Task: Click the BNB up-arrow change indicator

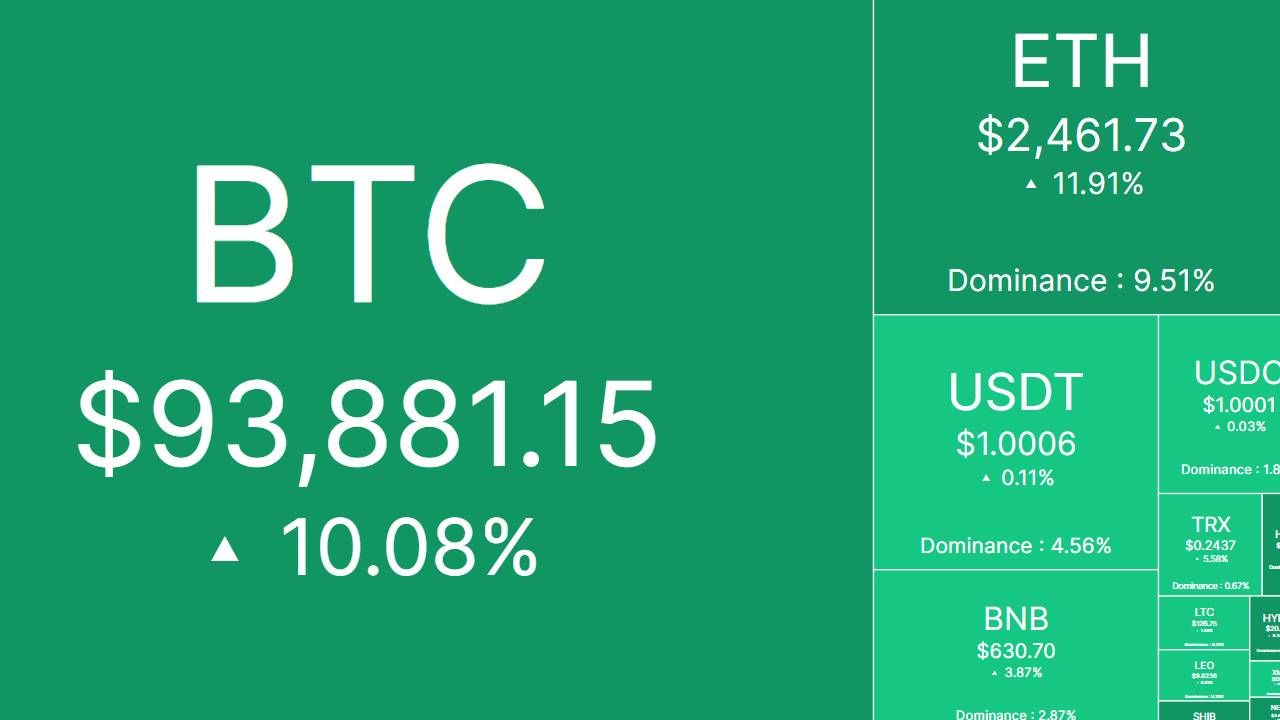Action: click(994, 673)
